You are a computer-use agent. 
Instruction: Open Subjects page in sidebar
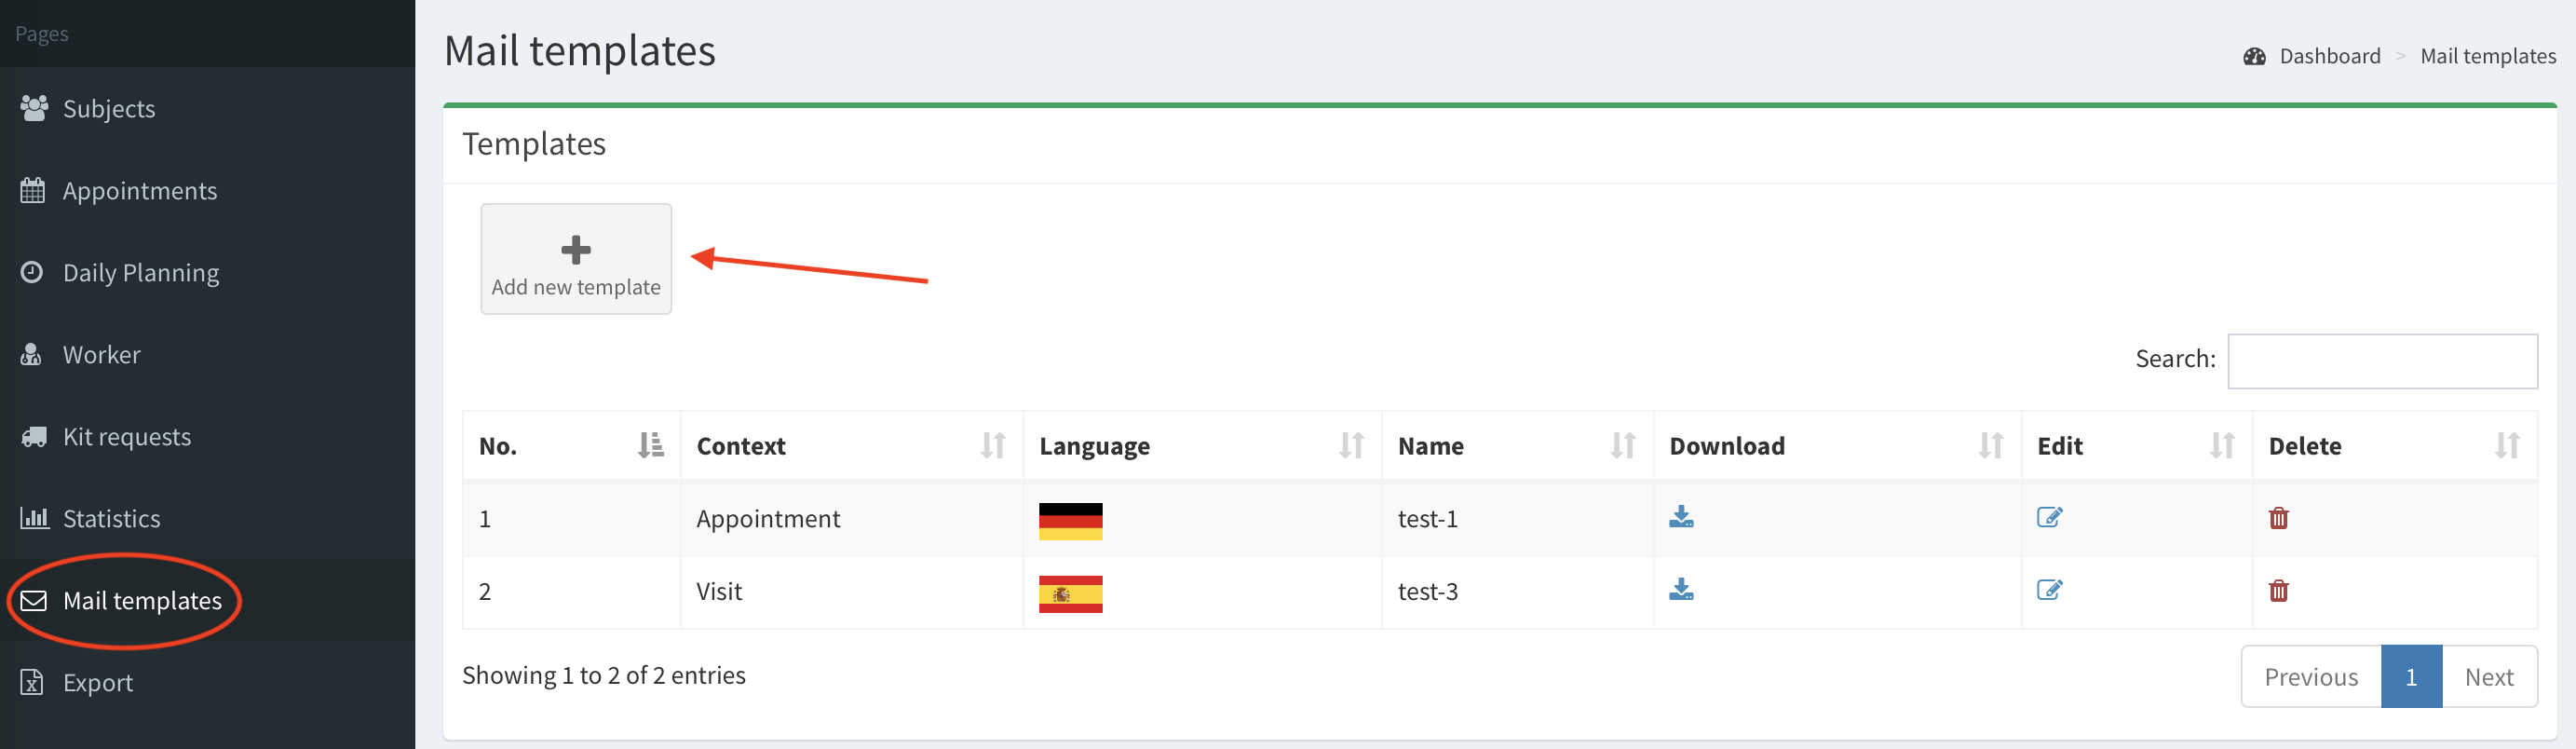click(109, 109)
